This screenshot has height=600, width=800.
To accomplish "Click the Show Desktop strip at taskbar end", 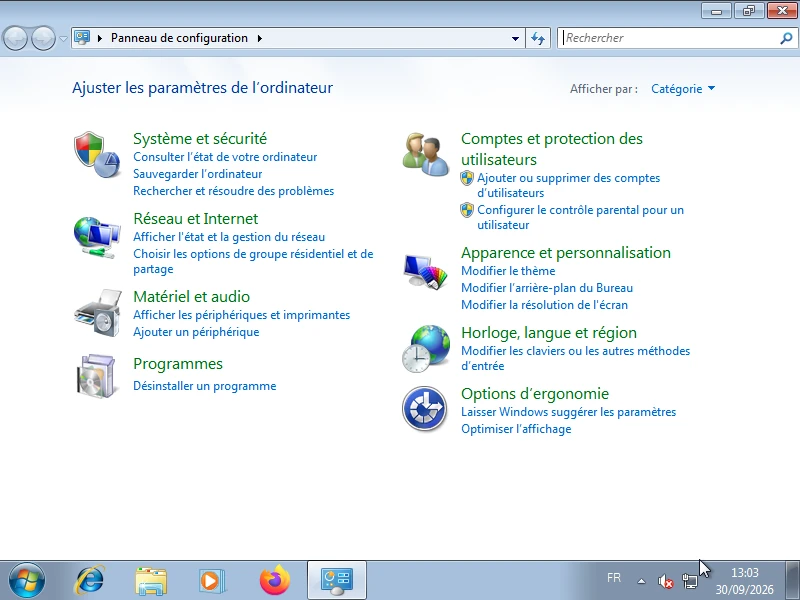I will [793, 580].
